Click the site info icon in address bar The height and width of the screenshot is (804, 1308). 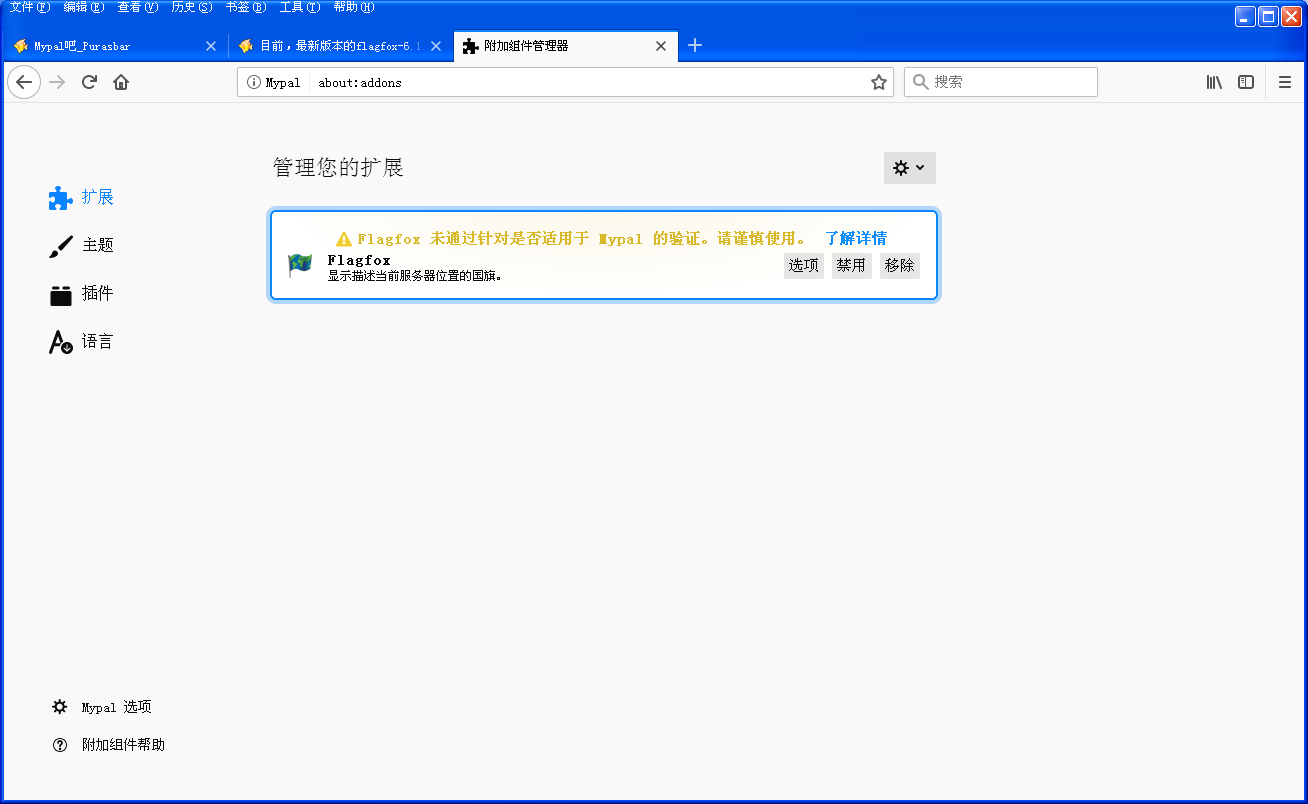point(254,82)
